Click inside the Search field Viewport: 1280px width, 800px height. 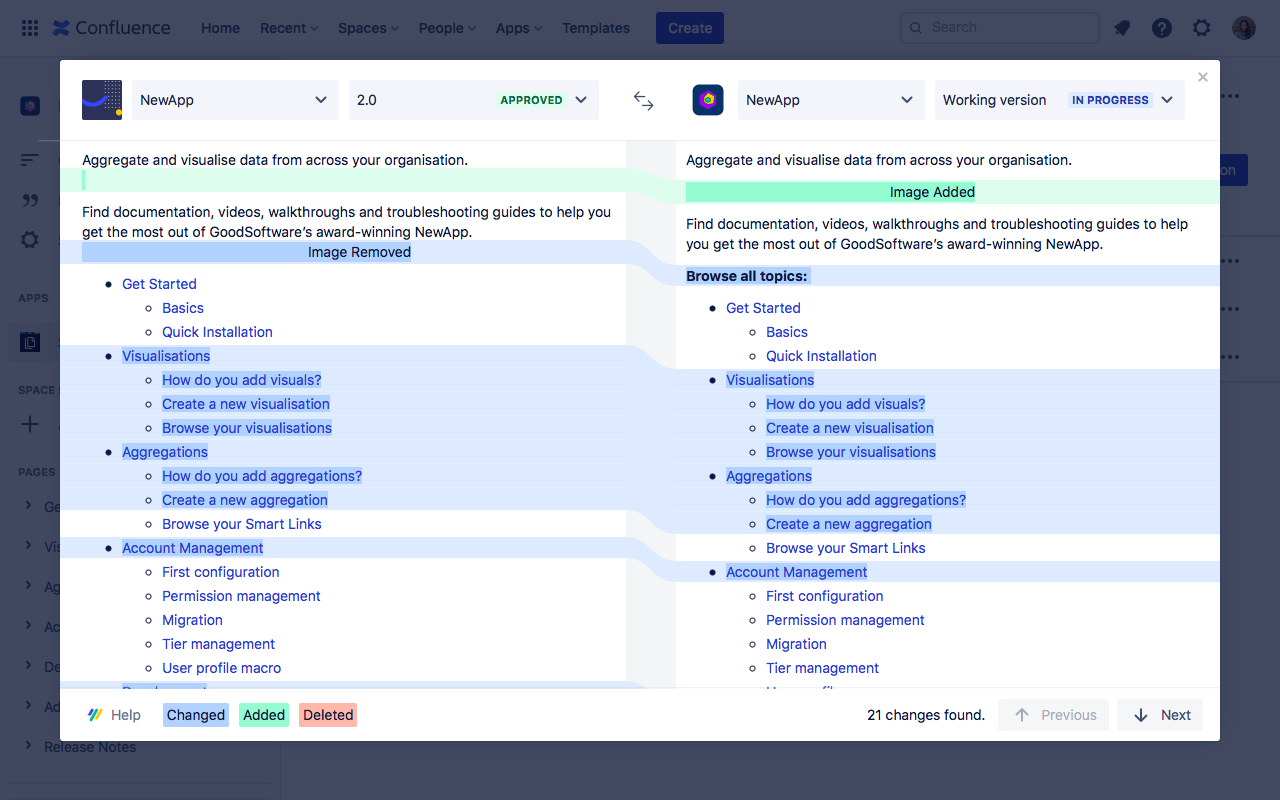pyautogui.click(x=999, y=27)
